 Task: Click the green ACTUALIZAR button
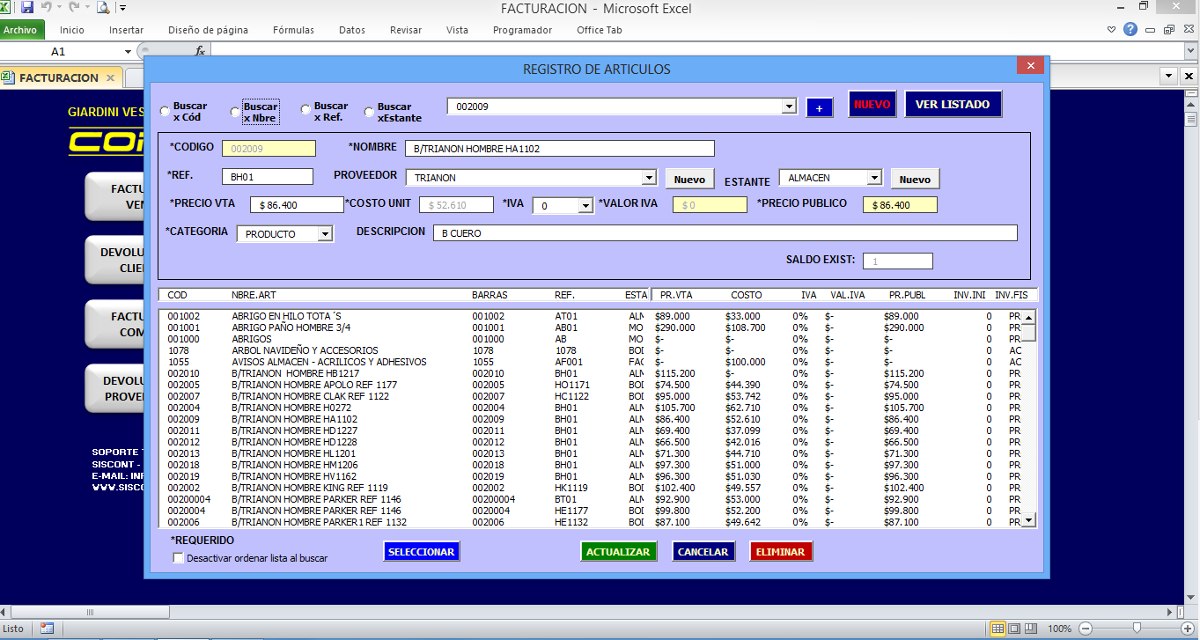coord(618,552)
